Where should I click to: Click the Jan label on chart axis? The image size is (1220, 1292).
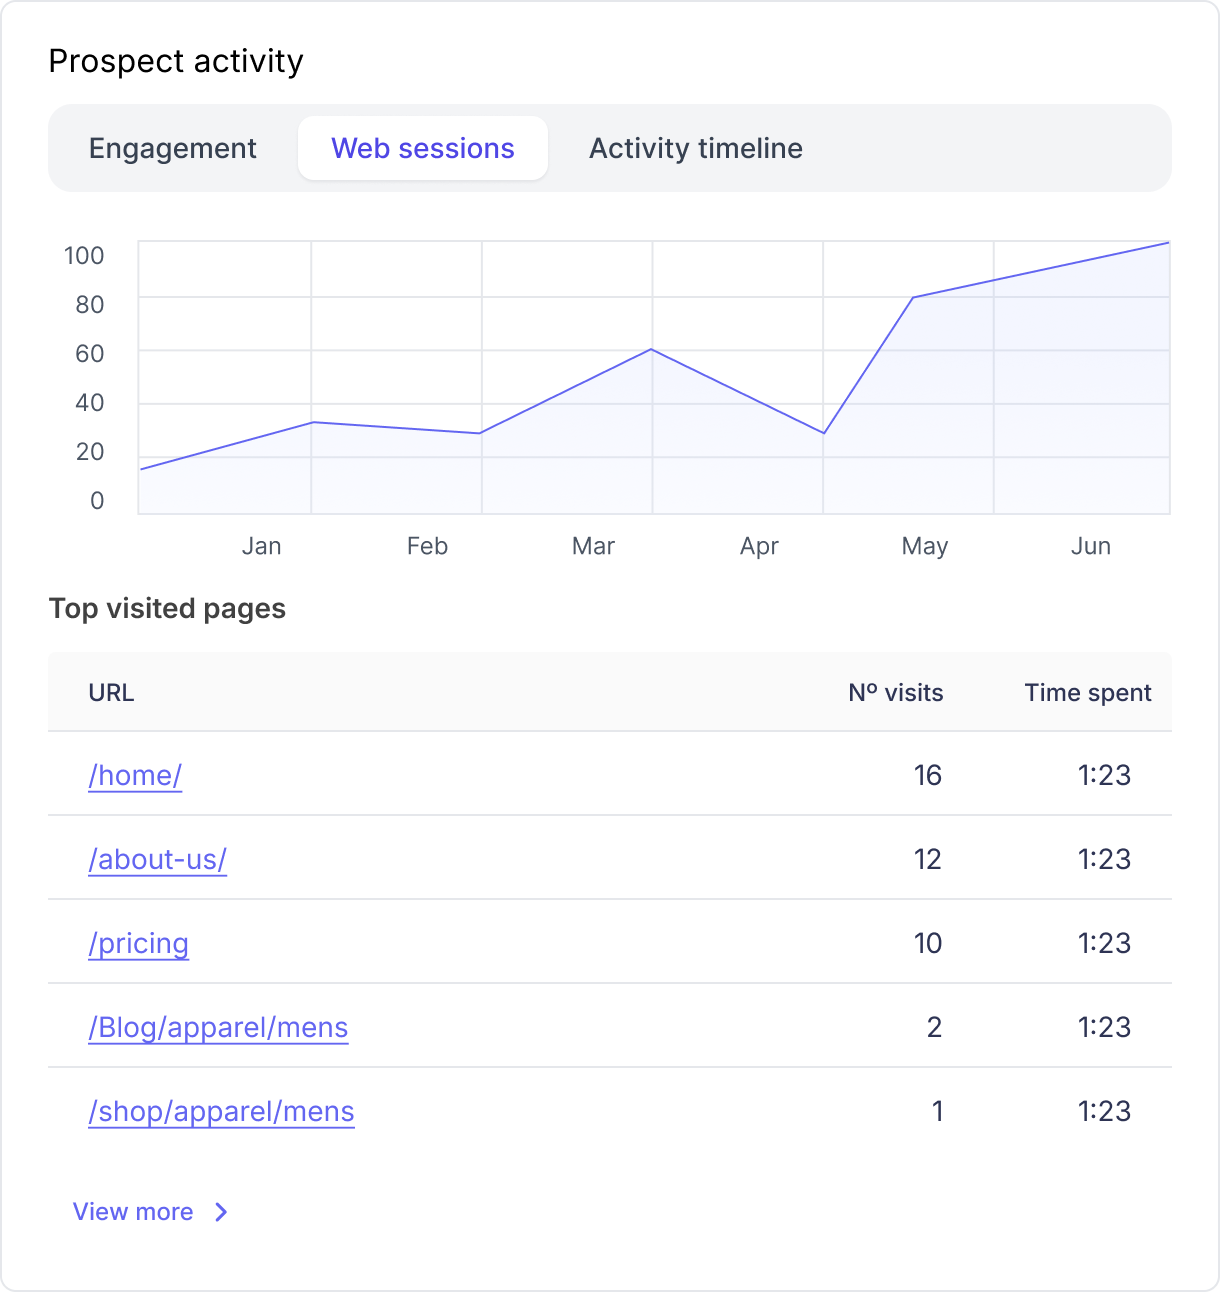pyautogui.click(x=261, y=546)
